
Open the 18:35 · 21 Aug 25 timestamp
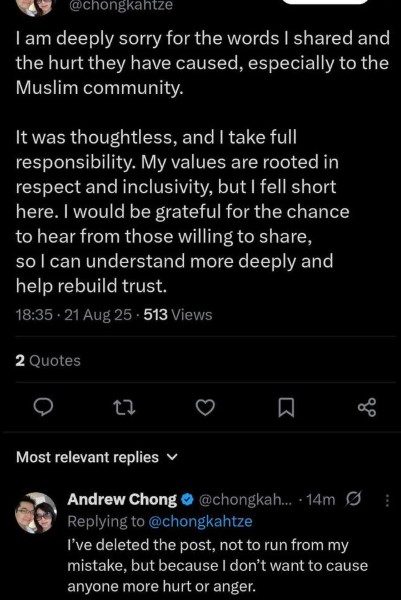(73, 315)
